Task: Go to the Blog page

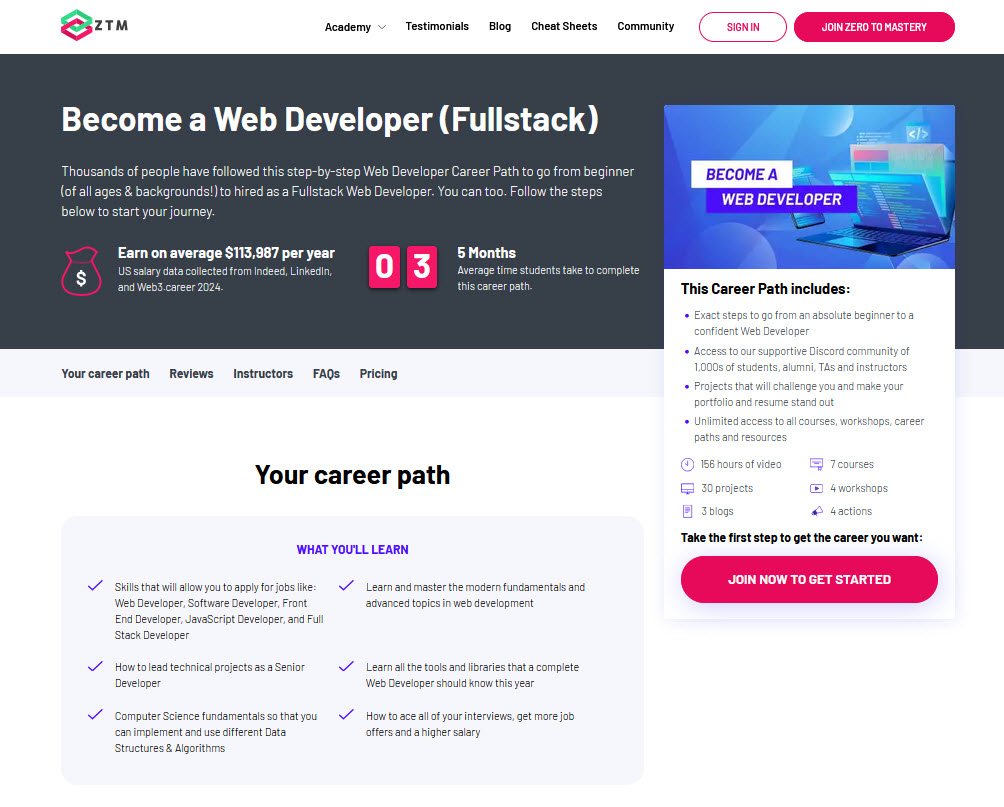Action: click(x=500, y=26)
